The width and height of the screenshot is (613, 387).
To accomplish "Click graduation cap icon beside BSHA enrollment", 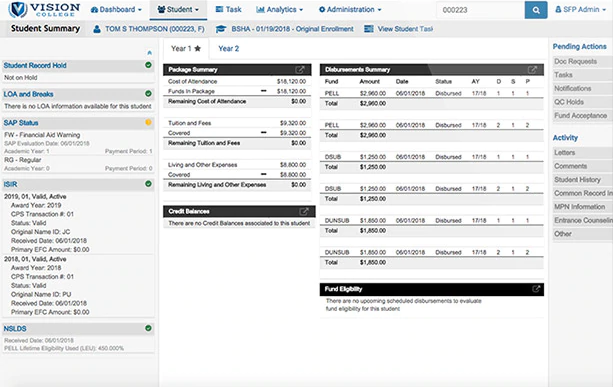I will [221, 29].
